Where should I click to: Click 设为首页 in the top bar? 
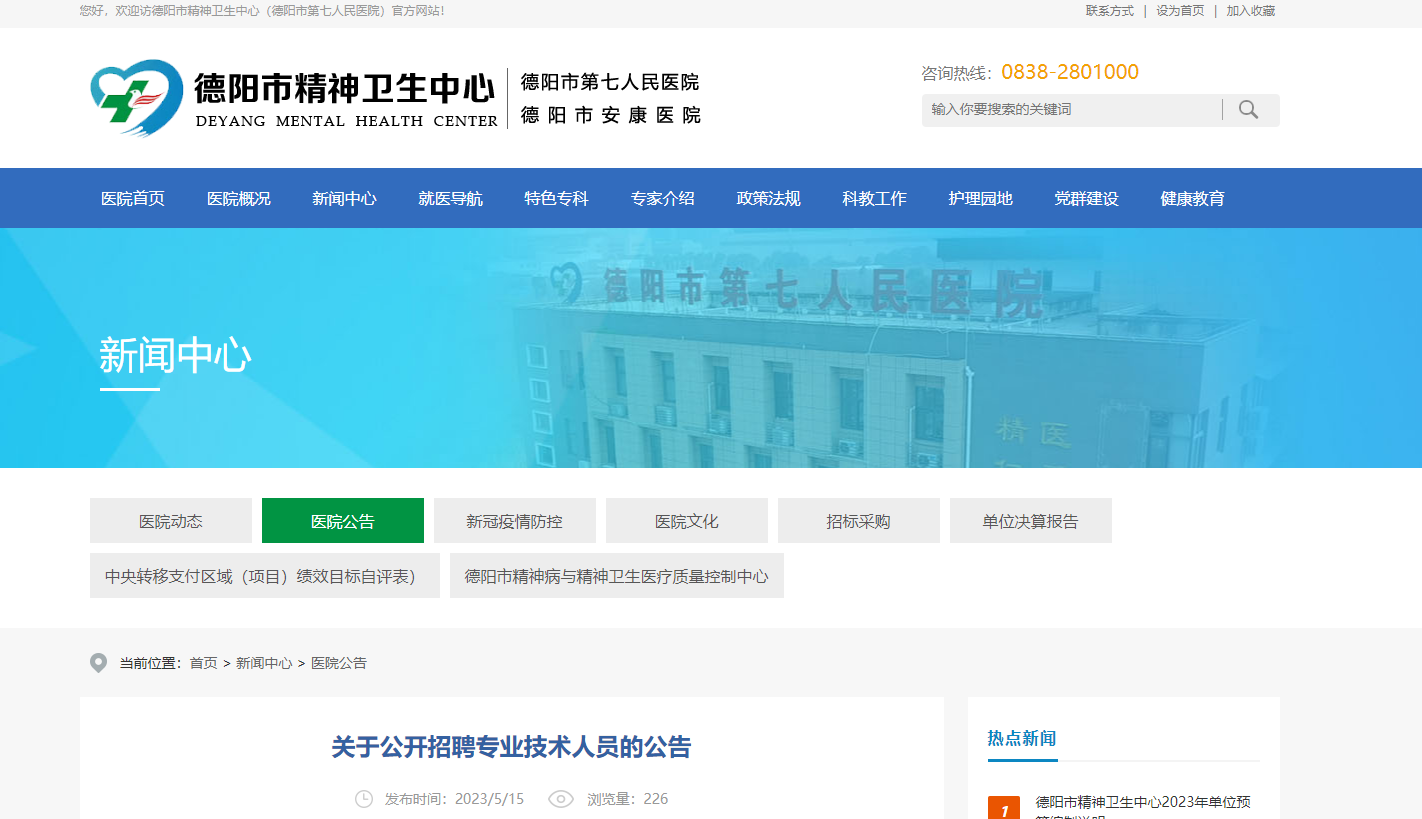click(x=1180, y=11)
